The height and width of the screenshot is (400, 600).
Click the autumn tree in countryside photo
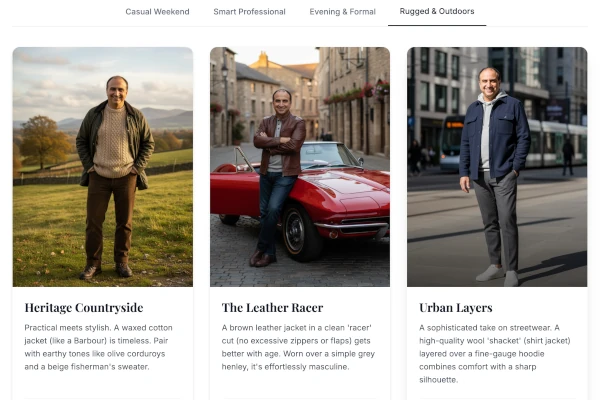tap(44, 142)
